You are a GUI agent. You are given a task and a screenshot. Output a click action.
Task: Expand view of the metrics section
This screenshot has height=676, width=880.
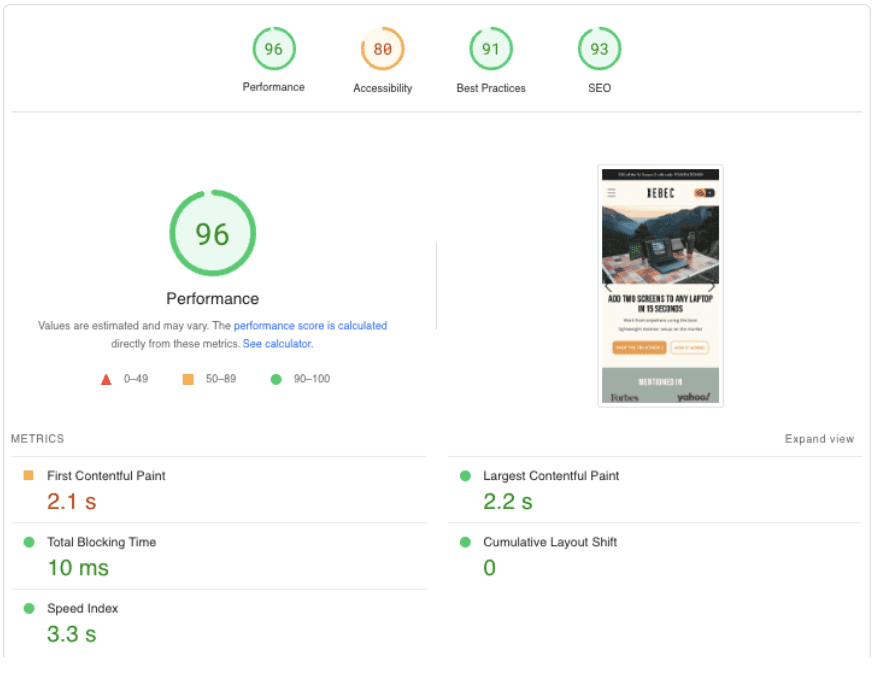(819, 439)
